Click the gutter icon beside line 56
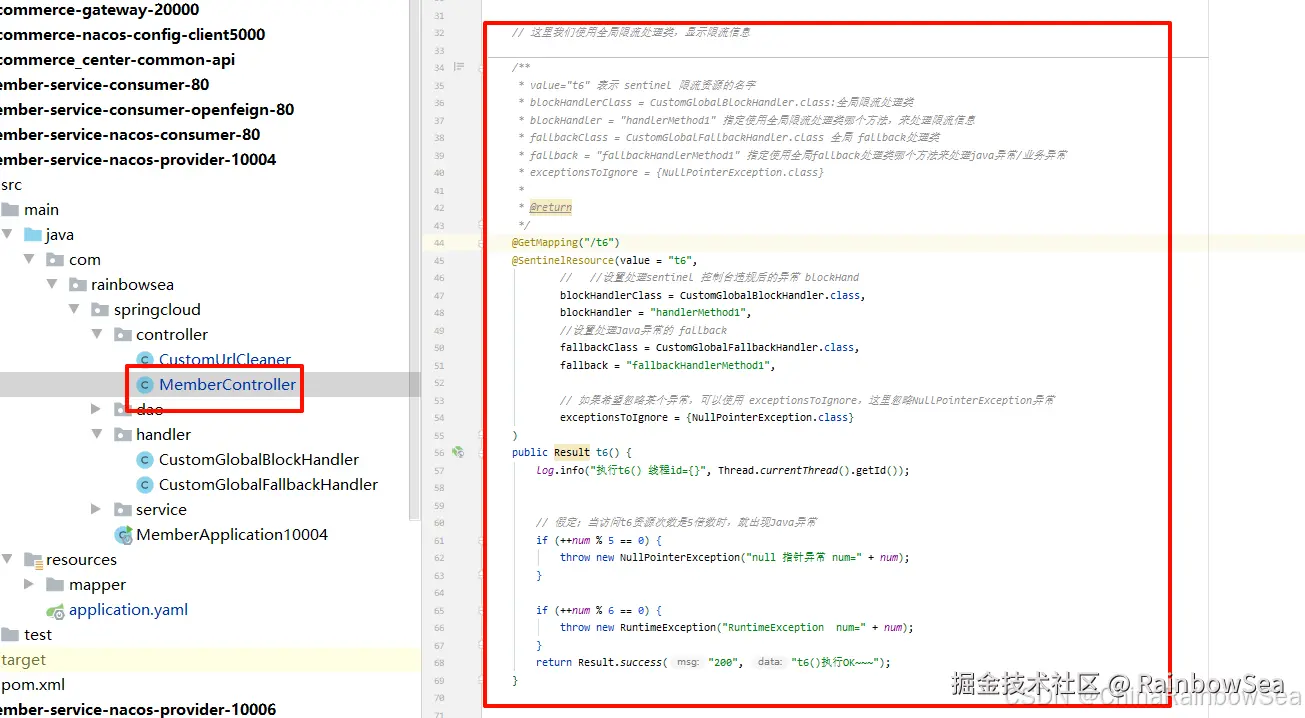Viewport: 1305px width, 718px height. point(458,452)
